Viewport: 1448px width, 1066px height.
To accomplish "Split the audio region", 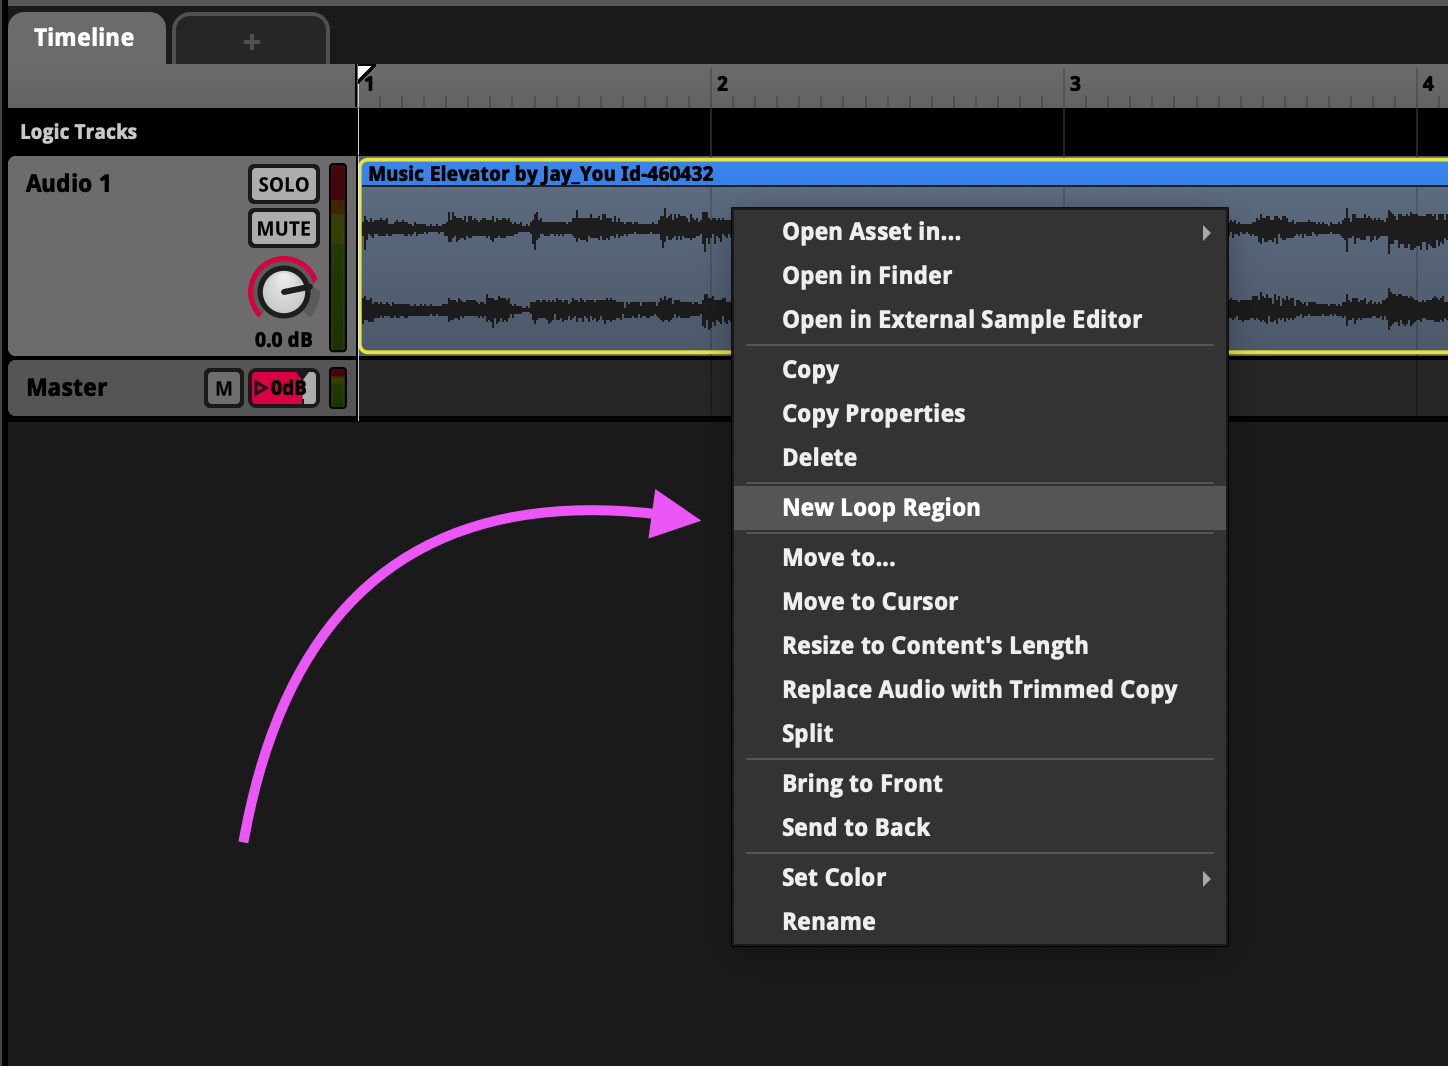I will (807, 734).
